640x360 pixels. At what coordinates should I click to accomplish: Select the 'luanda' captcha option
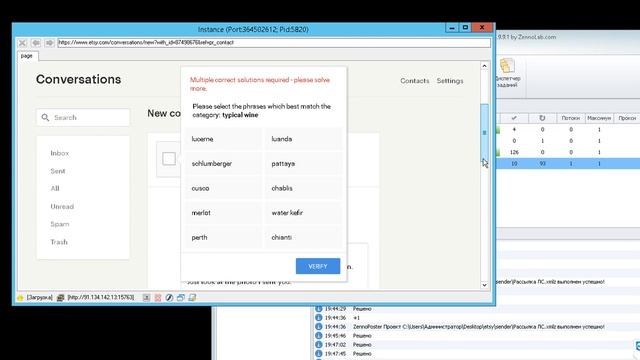pos(303,139)
